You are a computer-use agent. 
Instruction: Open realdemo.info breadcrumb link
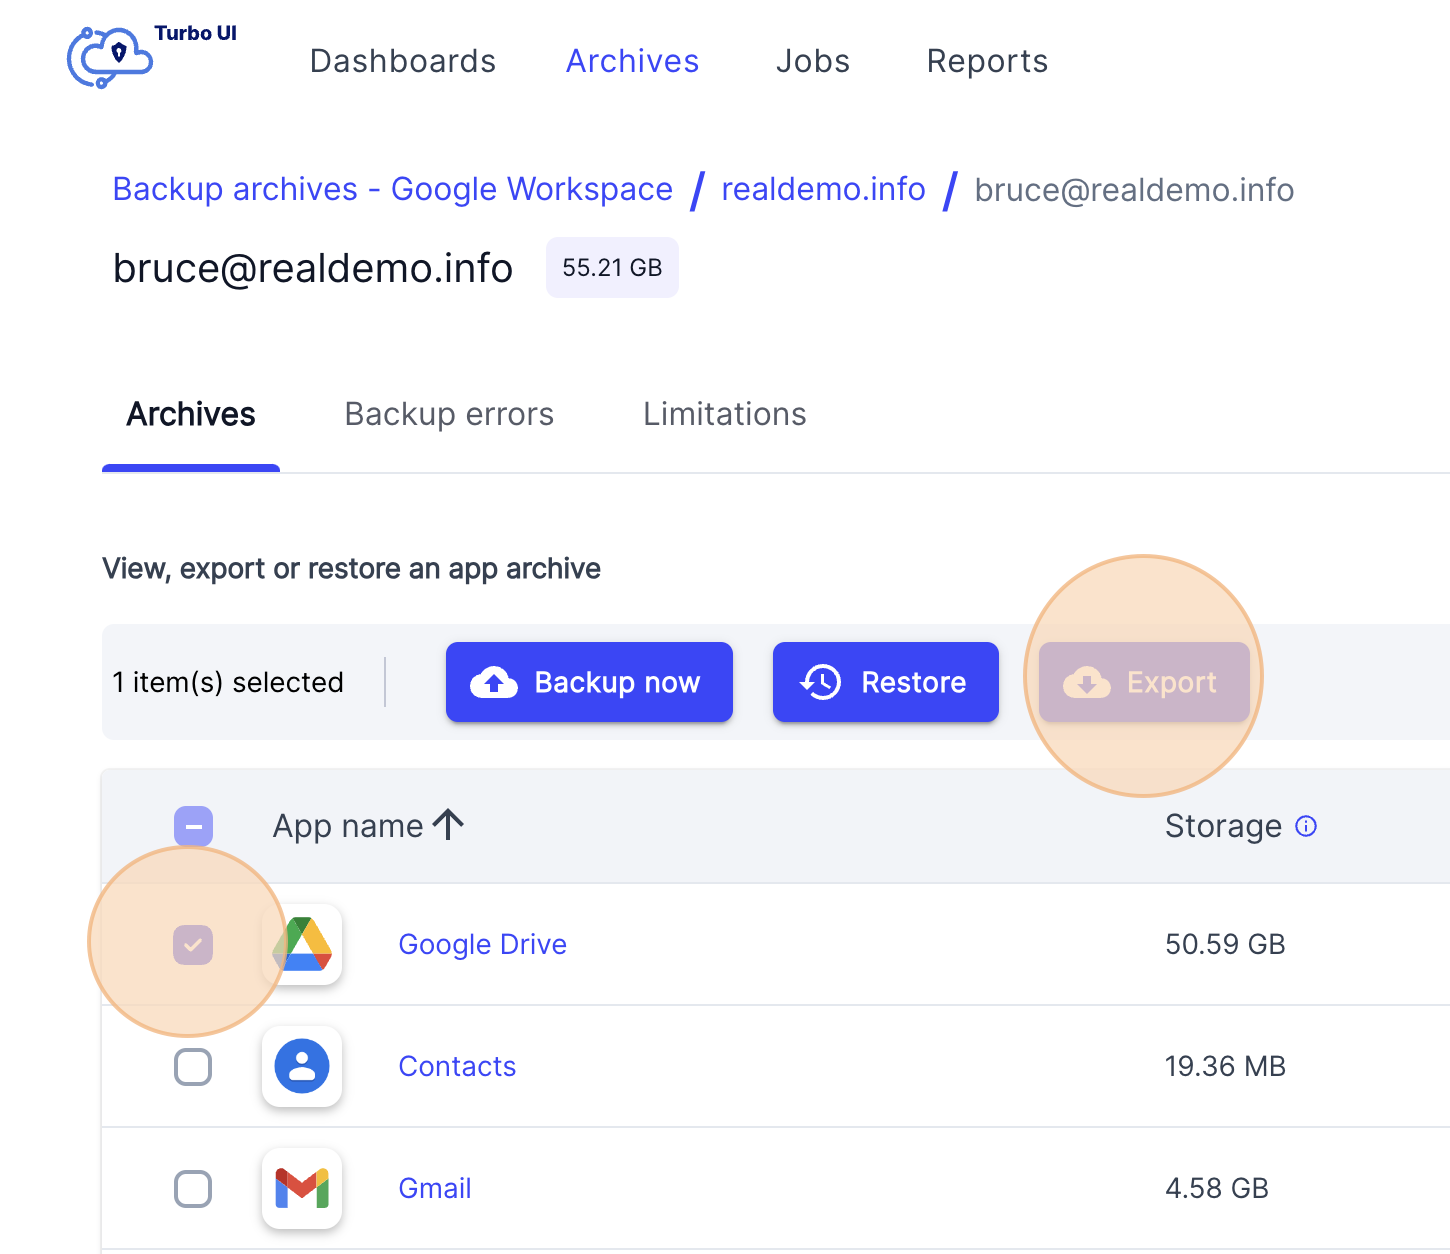[823, 189]
